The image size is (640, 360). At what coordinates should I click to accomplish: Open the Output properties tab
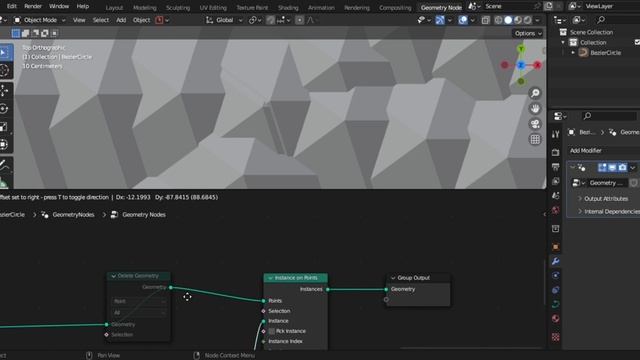click(556, 167)
